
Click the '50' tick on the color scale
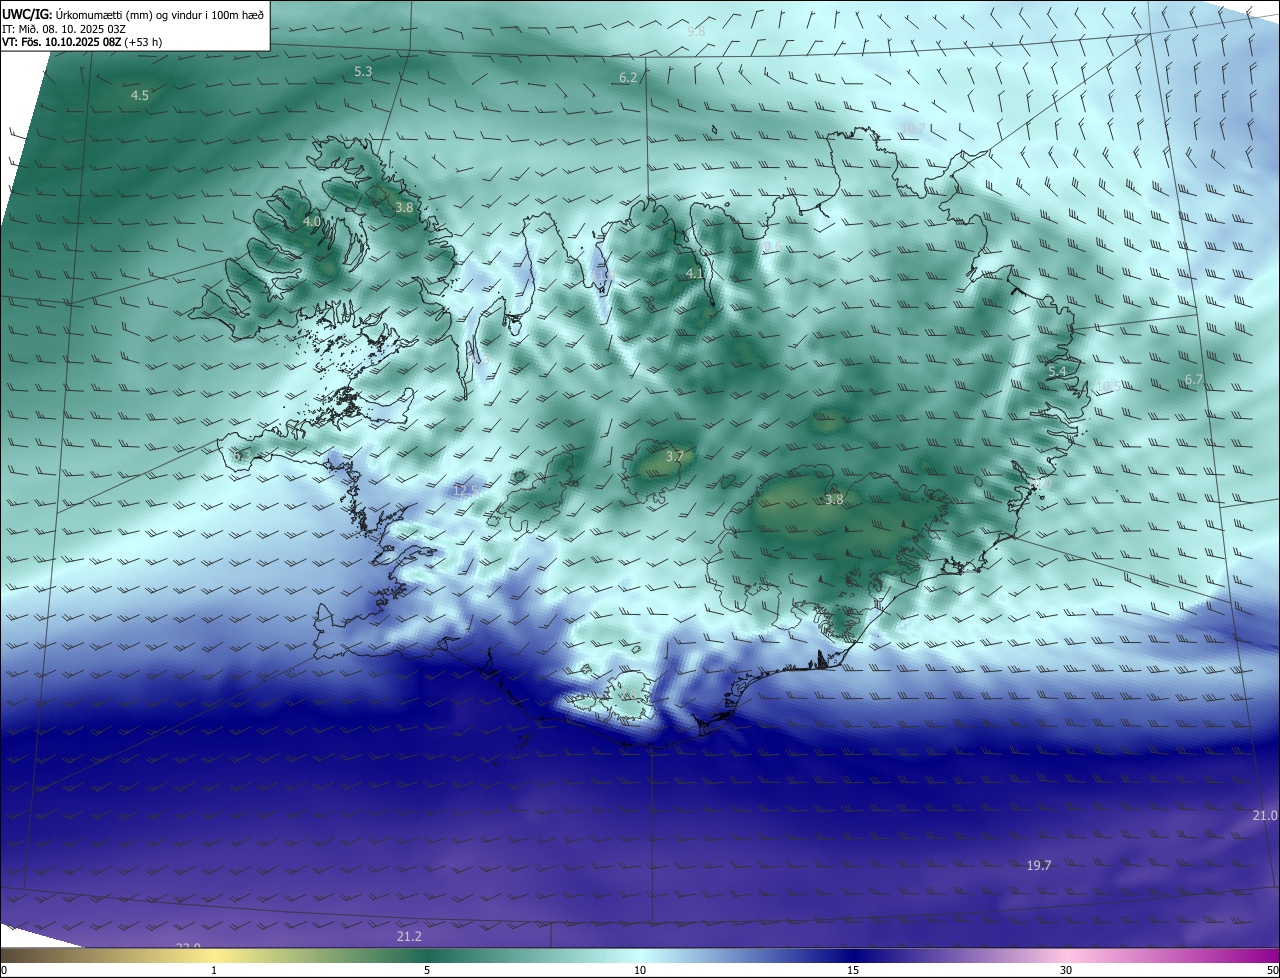coord(1272,970)
